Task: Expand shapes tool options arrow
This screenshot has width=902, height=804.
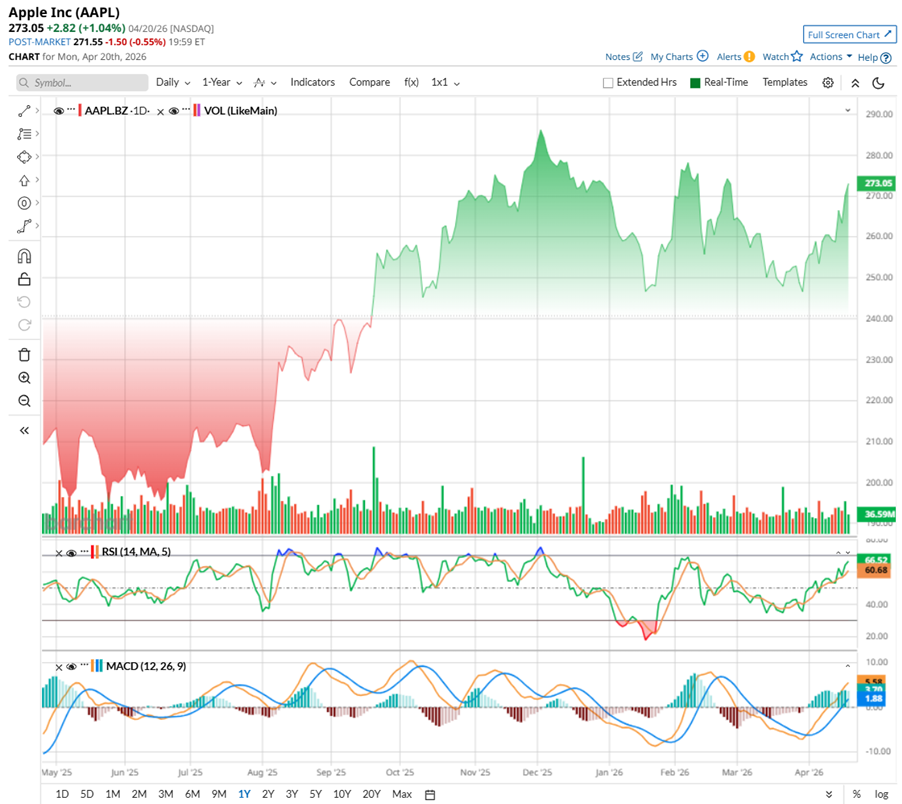Action: click(x=37, y=156)
